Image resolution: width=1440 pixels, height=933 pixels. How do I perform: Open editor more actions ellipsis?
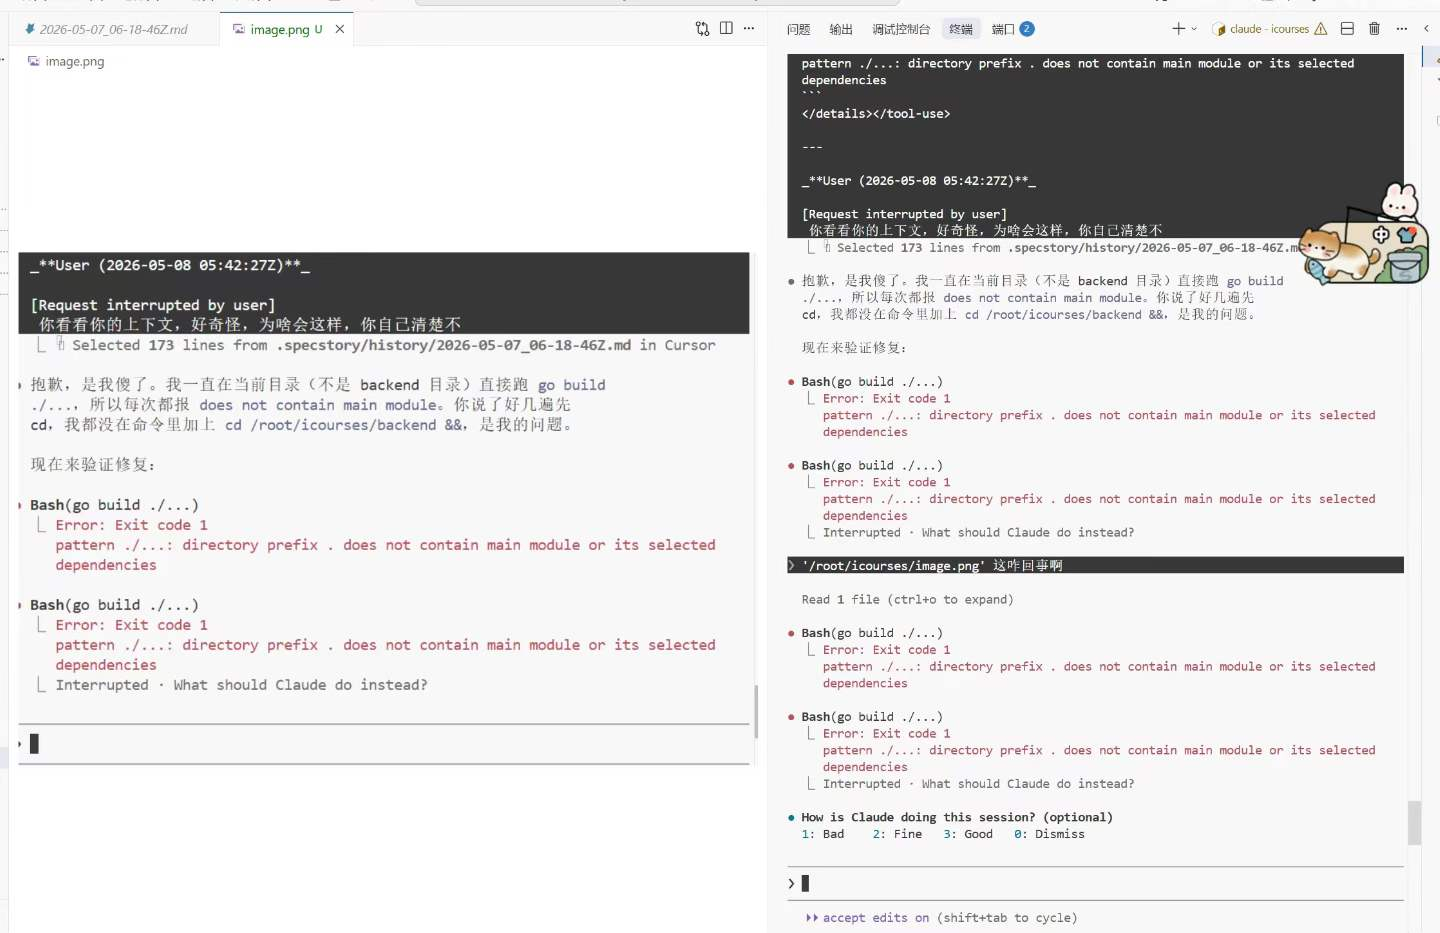749,29
